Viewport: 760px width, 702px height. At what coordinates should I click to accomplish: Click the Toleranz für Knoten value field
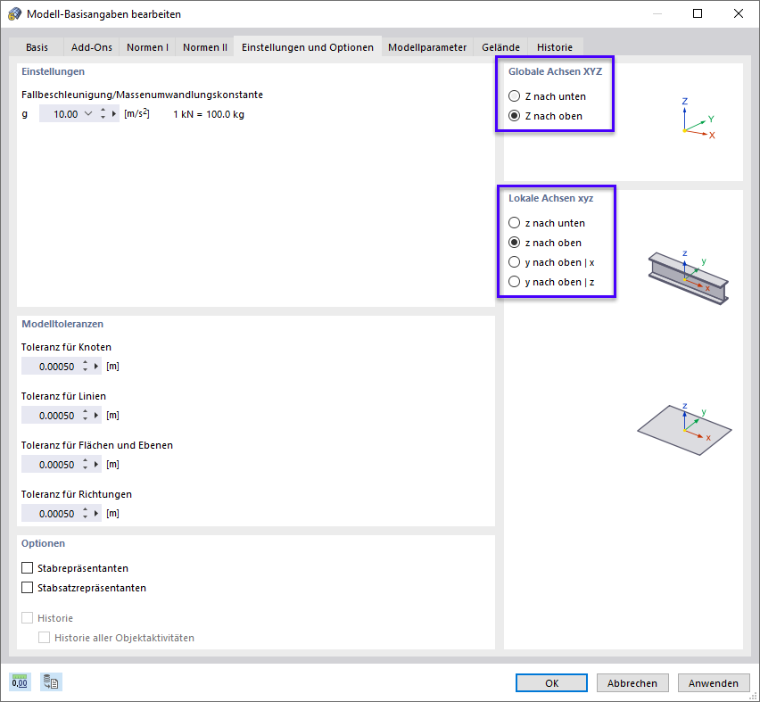[x=50, y=366]
